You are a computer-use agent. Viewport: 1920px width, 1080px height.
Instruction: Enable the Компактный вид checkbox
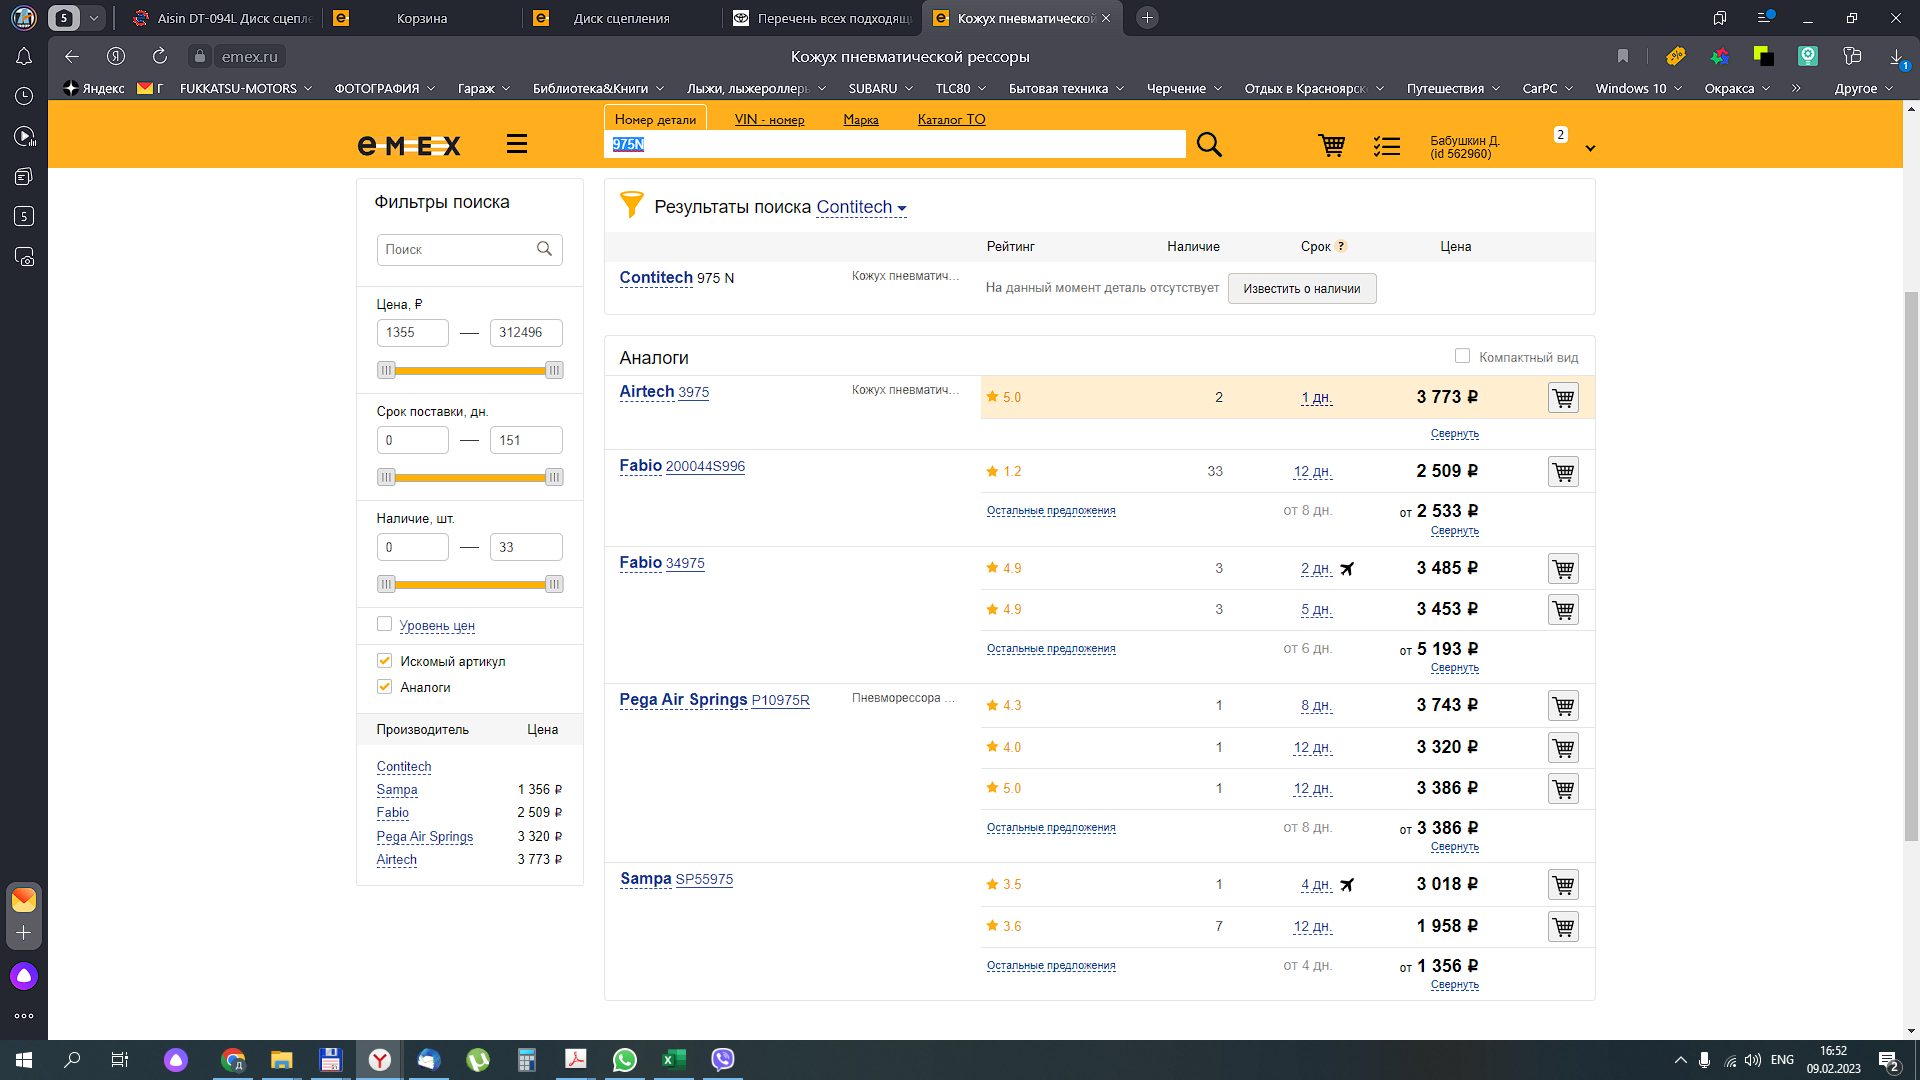tap(1462, 356)
